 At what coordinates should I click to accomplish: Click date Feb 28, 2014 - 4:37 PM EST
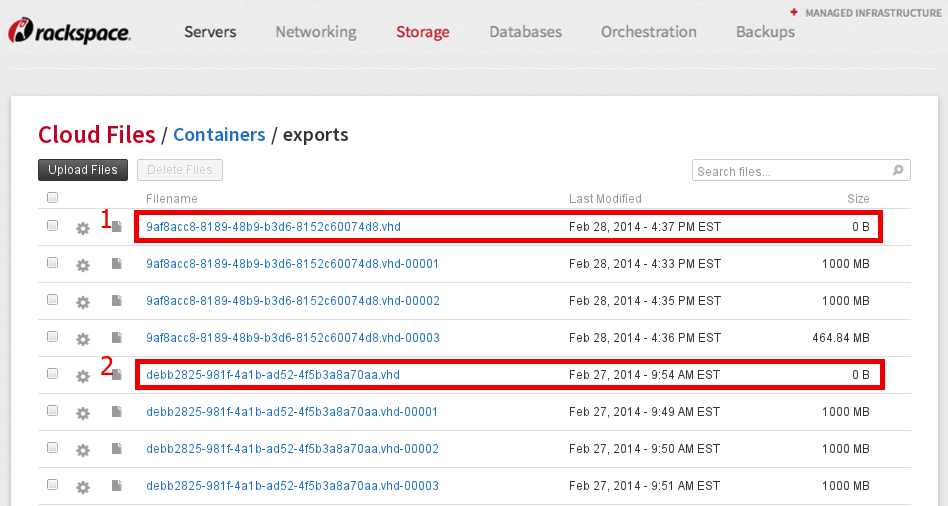point(644,227)
